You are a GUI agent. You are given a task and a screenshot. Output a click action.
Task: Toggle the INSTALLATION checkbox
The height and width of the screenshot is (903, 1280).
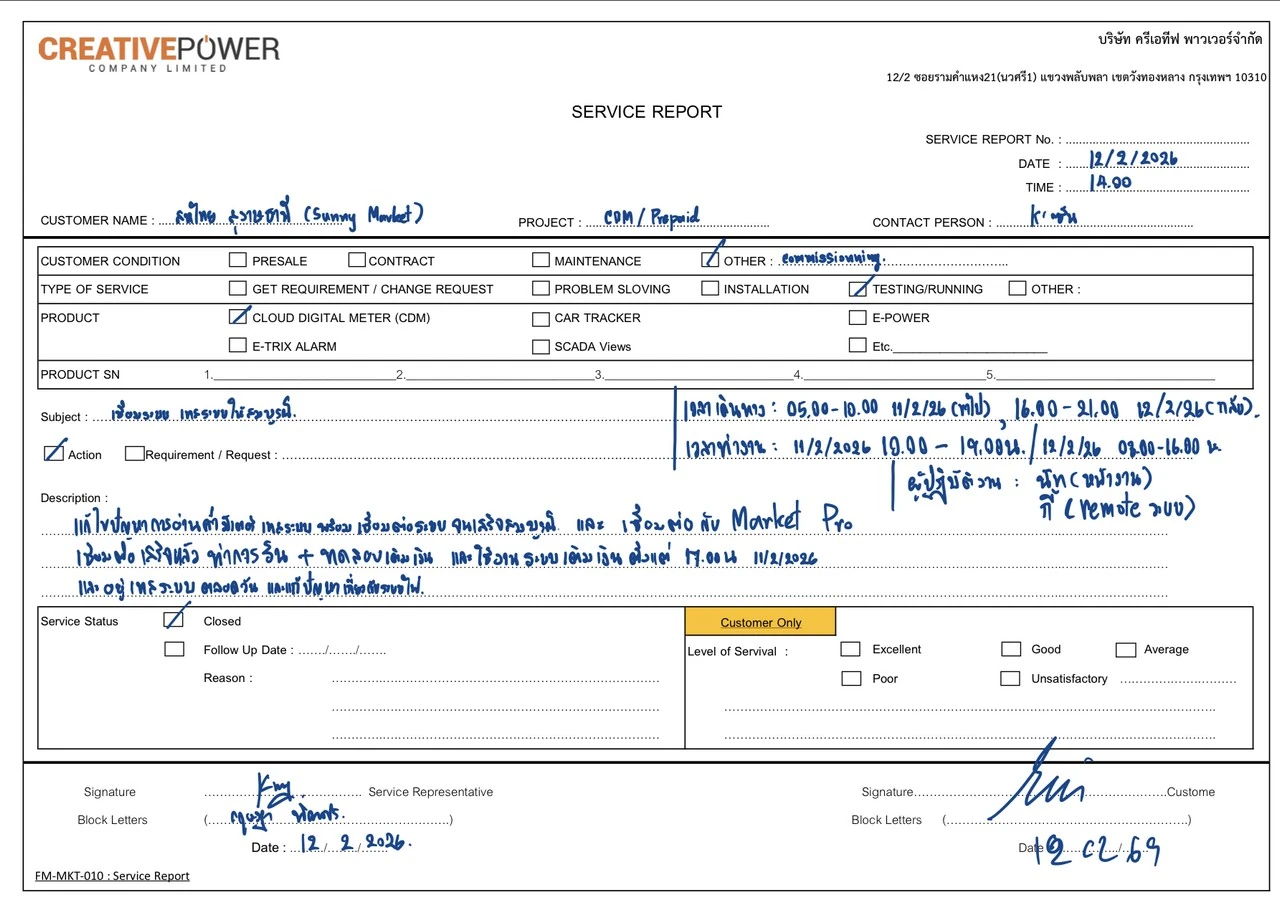pyautogui.click(x=710, y=288)
